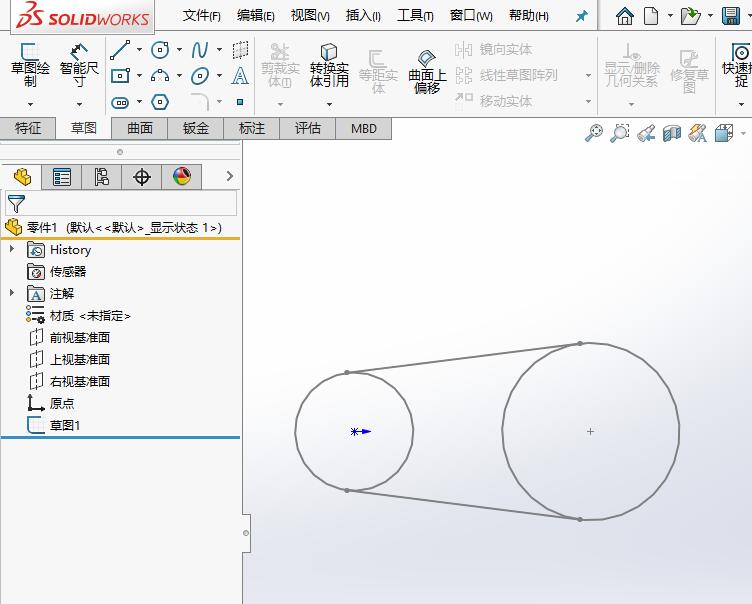Select the Sketch Text tool

click(240, 76)
